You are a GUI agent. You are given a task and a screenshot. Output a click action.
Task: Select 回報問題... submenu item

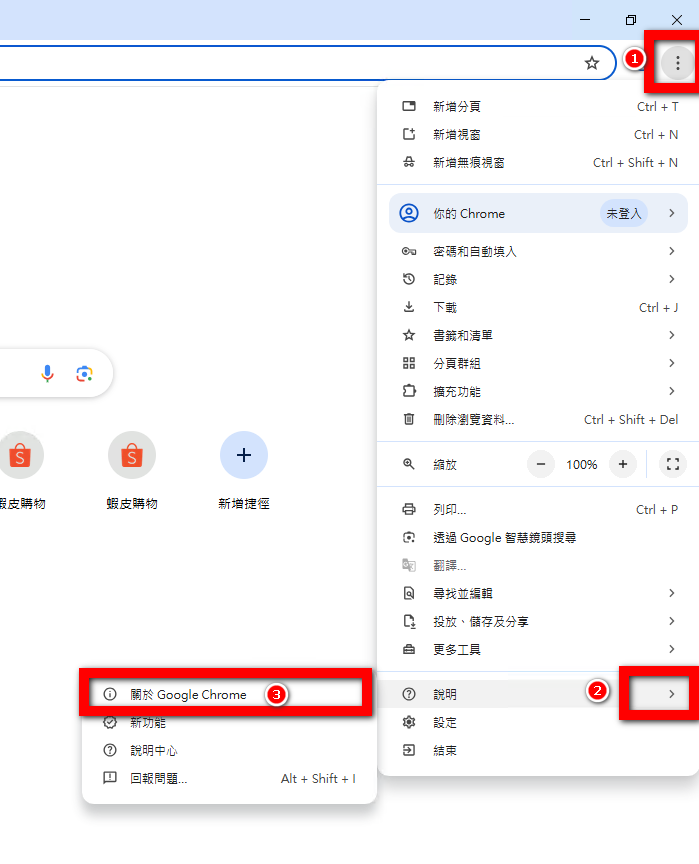[229, 778]
